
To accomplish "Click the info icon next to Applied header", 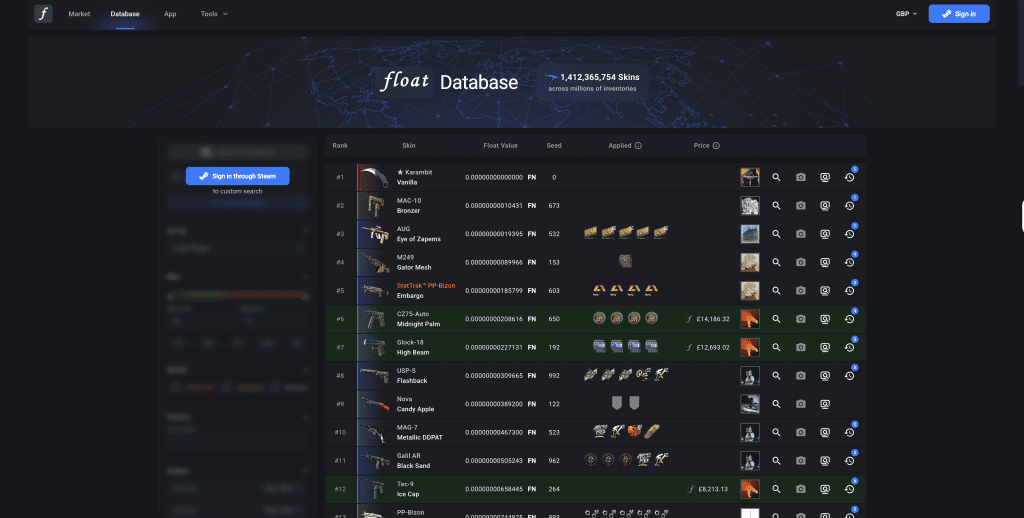I will [x=638, y=146].
